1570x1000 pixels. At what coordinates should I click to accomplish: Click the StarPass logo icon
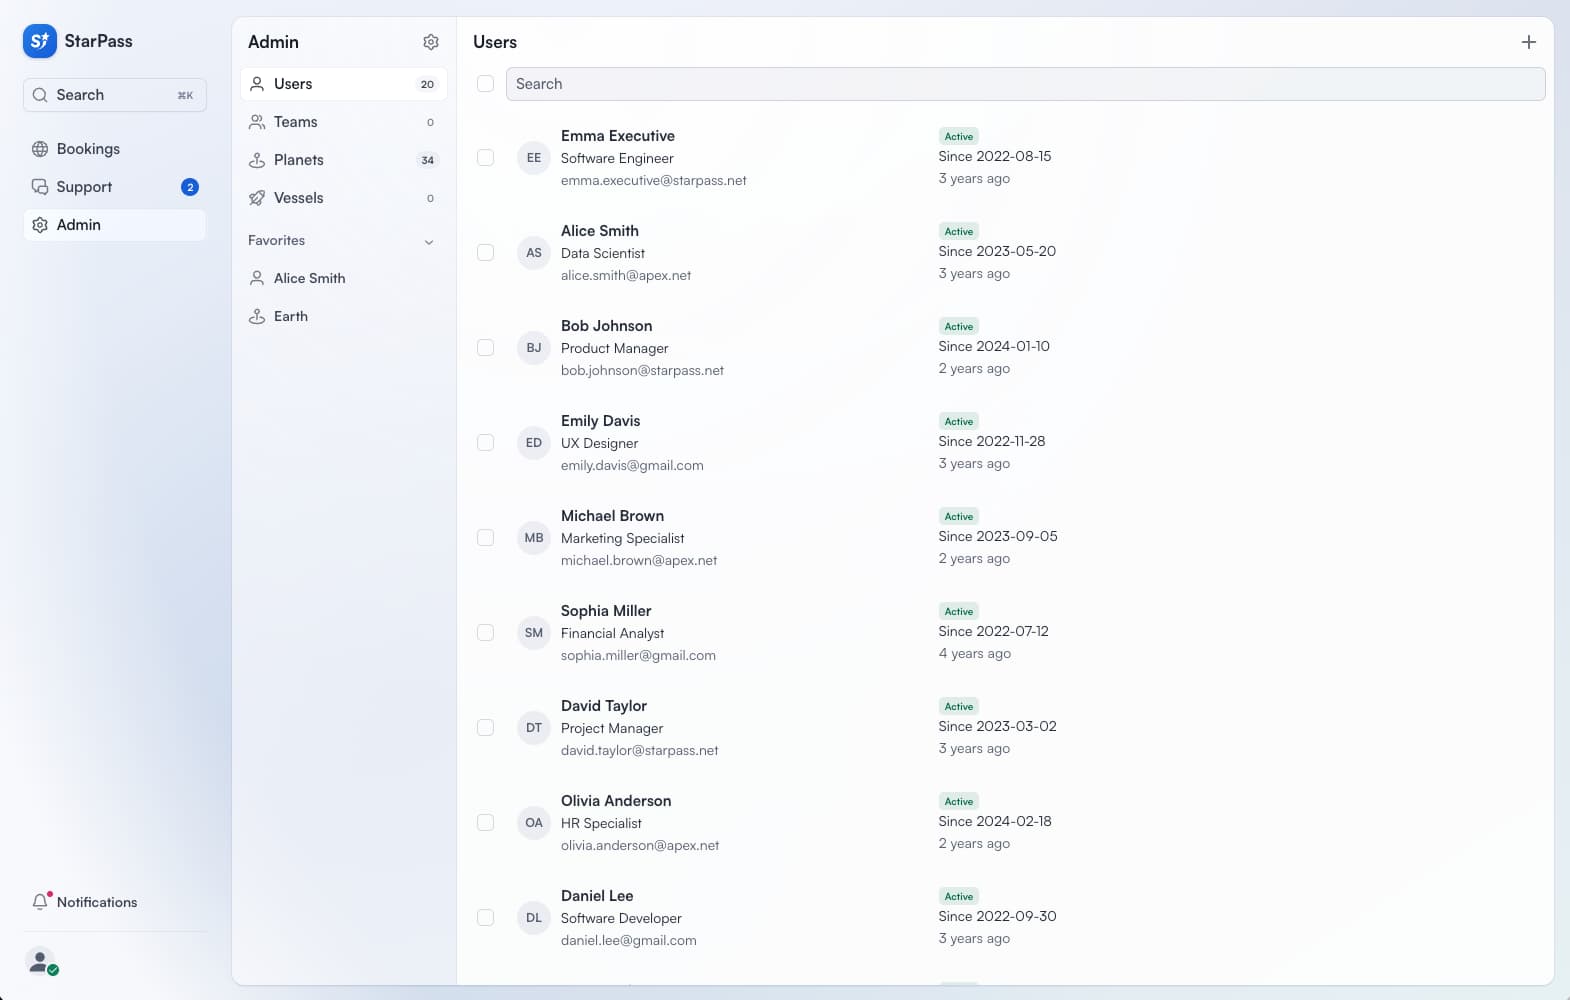pyautogui.click(x=40, y=41)
